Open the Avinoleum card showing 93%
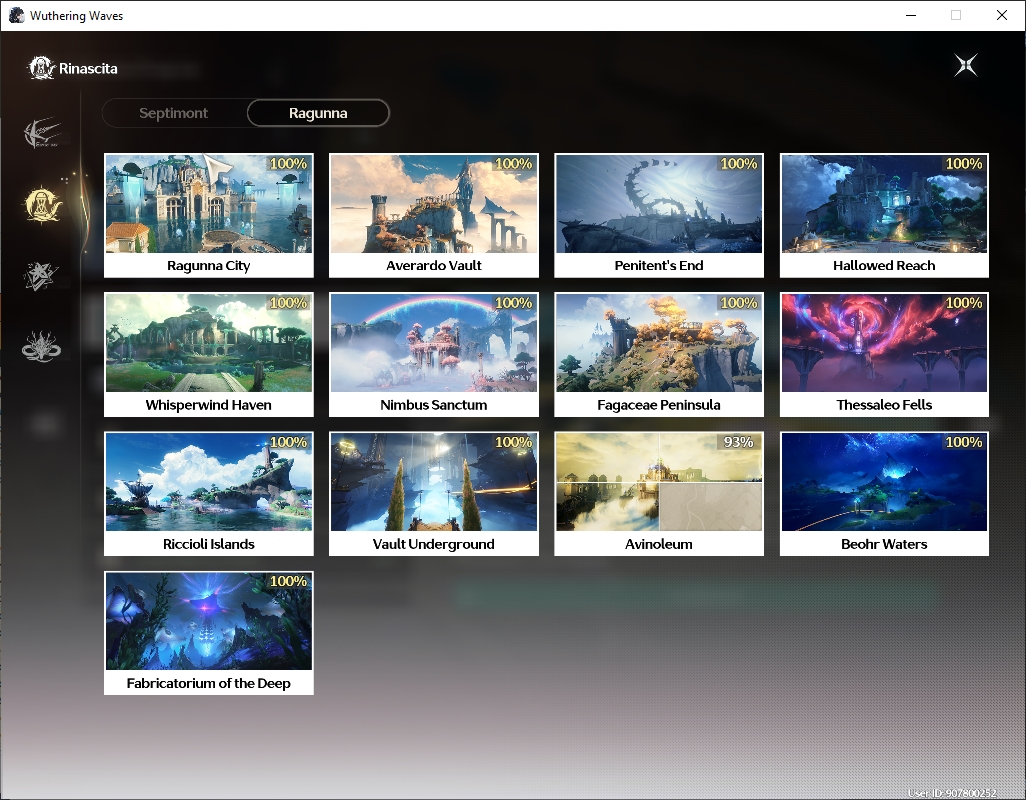Viewport: 1026px width, 800px height. pos(659,494)
